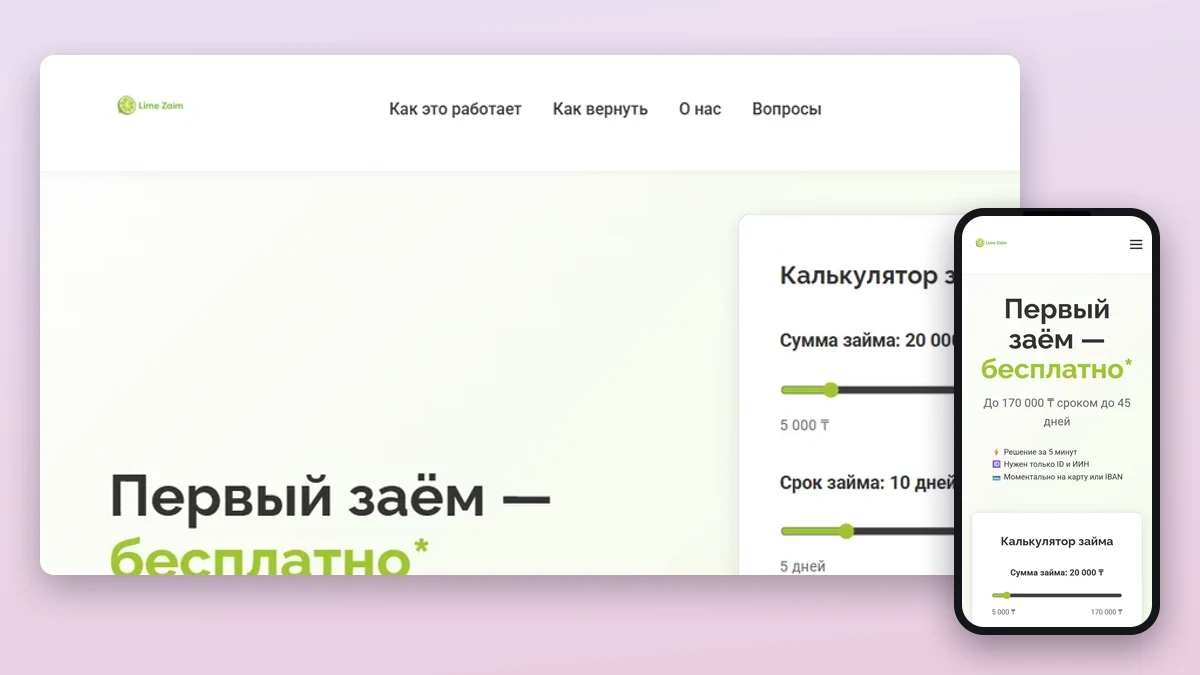Click the Lime Zaim logo on desktop

pos(150,105)
